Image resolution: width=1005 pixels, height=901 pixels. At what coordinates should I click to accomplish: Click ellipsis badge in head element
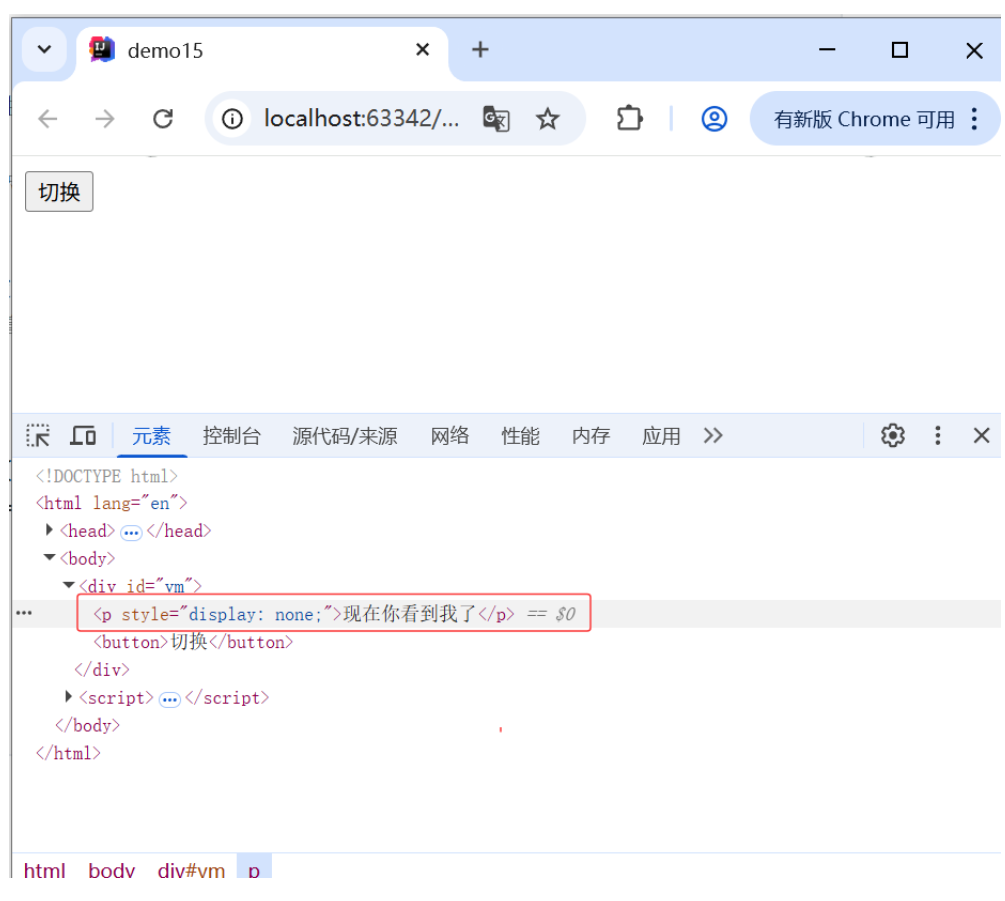(x=131, y=533)
